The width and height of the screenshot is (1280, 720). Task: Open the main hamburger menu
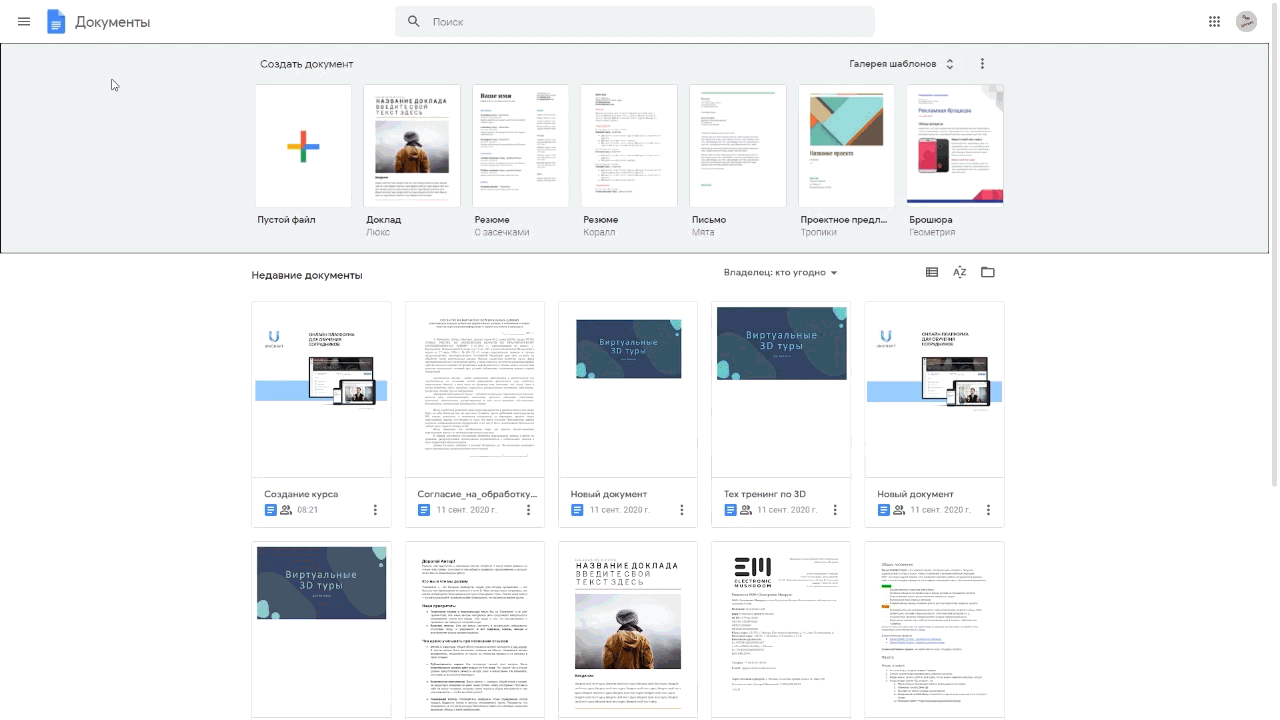coord(24,22)
